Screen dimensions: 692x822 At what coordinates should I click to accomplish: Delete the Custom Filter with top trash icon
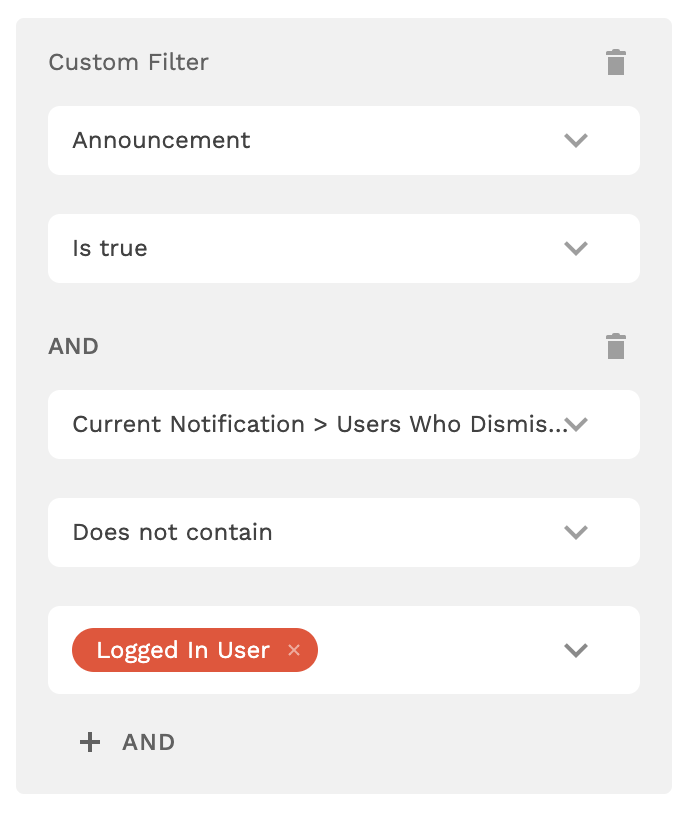pyautogui.click(x=616, y=63)
